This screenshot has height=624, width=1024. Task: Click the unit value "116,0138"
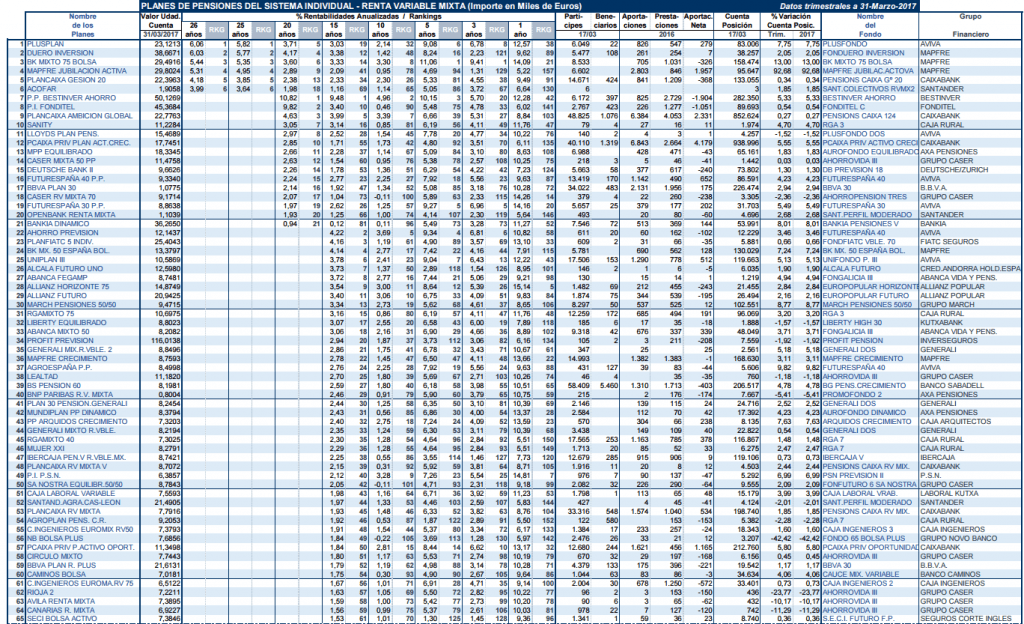pyautogui.click(x=165, y=340)
